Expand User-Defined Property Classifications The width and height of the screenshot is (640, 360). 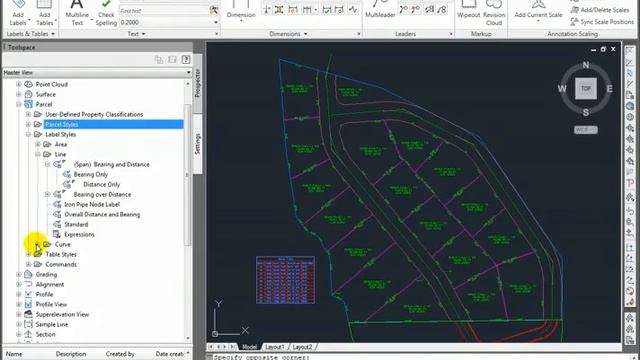pos(28,114)
